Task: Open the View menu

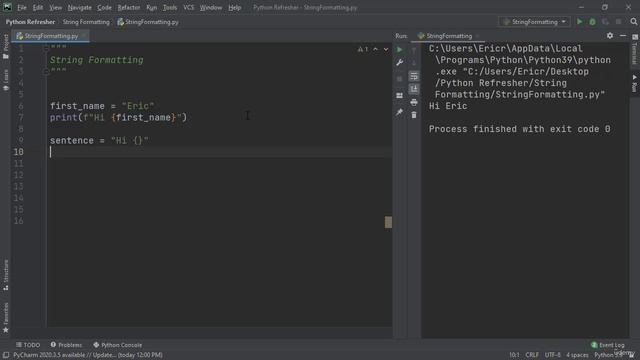Action: pos(56,7)
